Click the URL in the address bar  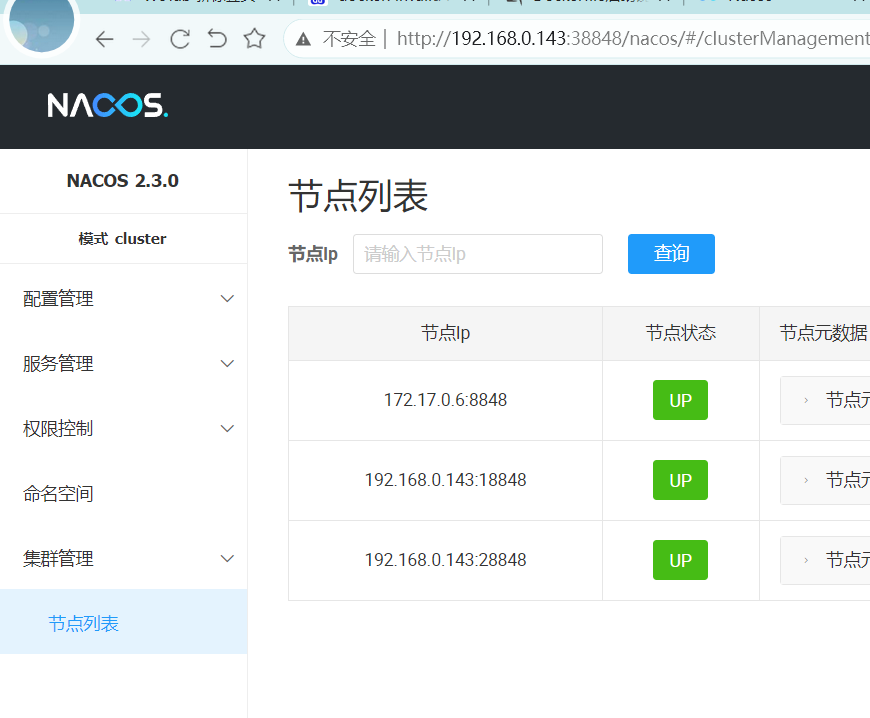click(x=633, y=38)
